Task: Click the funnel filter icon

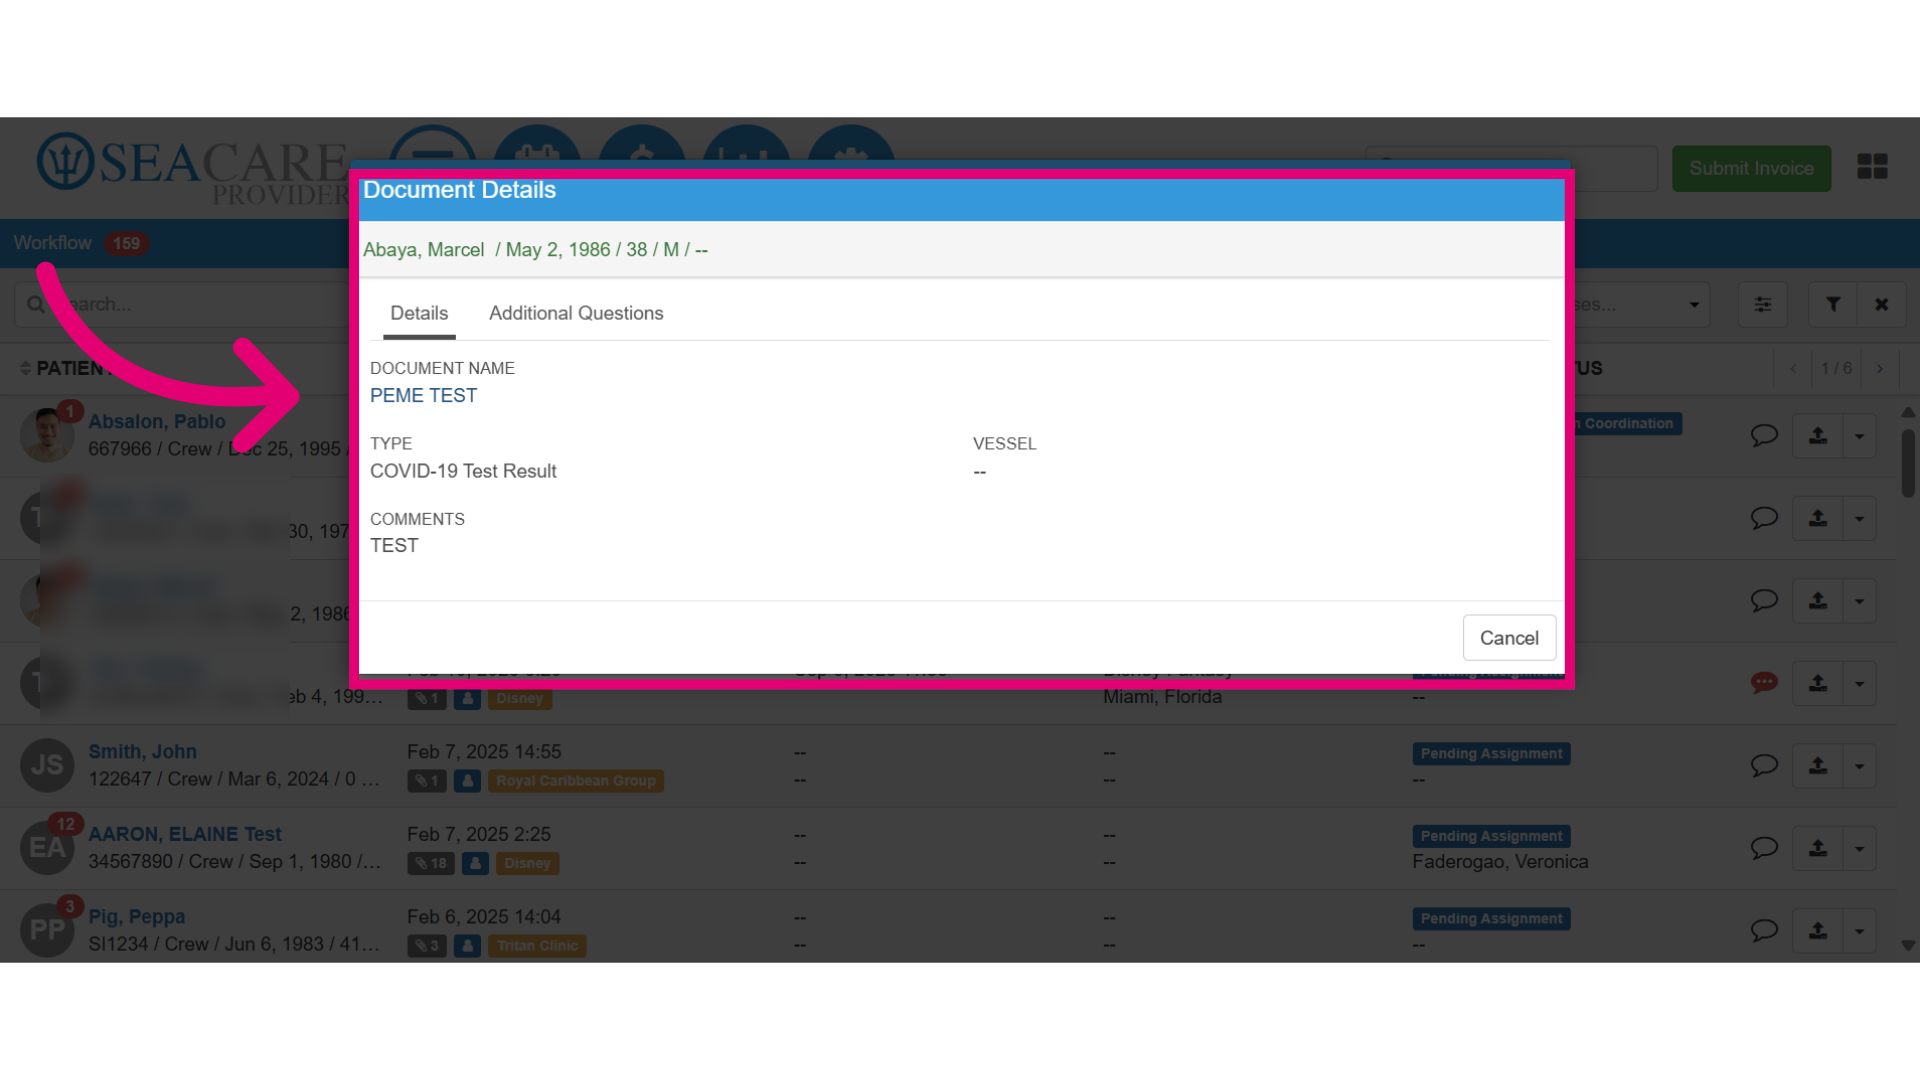Action: pos(1833,304)
